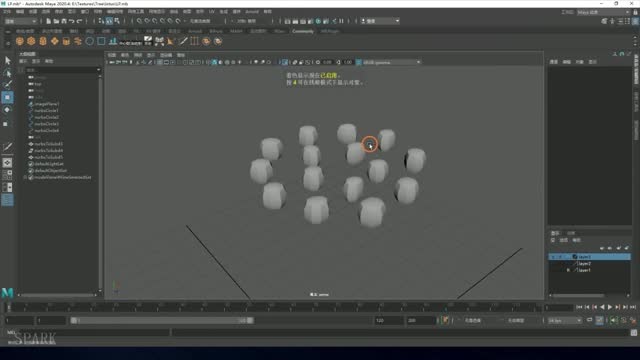This screenshot has height=360, width=640.
Task: Open the Outliner search filter dropdown arrow
Action: pos(98,70)
